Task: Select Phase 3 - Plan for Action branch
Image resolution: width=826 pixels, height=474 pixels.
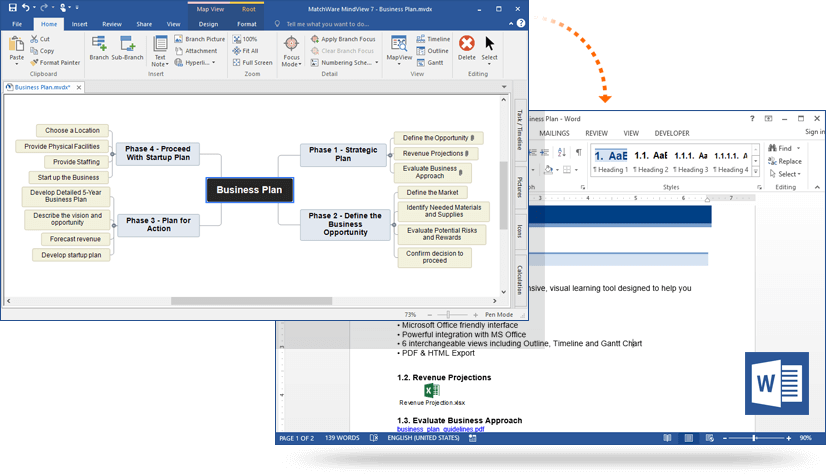Action: pos(159,225)
